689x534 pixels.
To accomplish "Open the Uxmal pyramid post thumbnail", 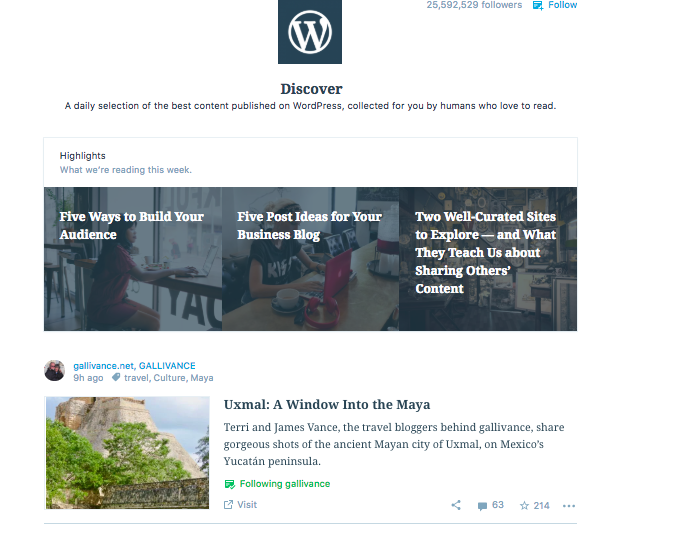I will 127,453.
